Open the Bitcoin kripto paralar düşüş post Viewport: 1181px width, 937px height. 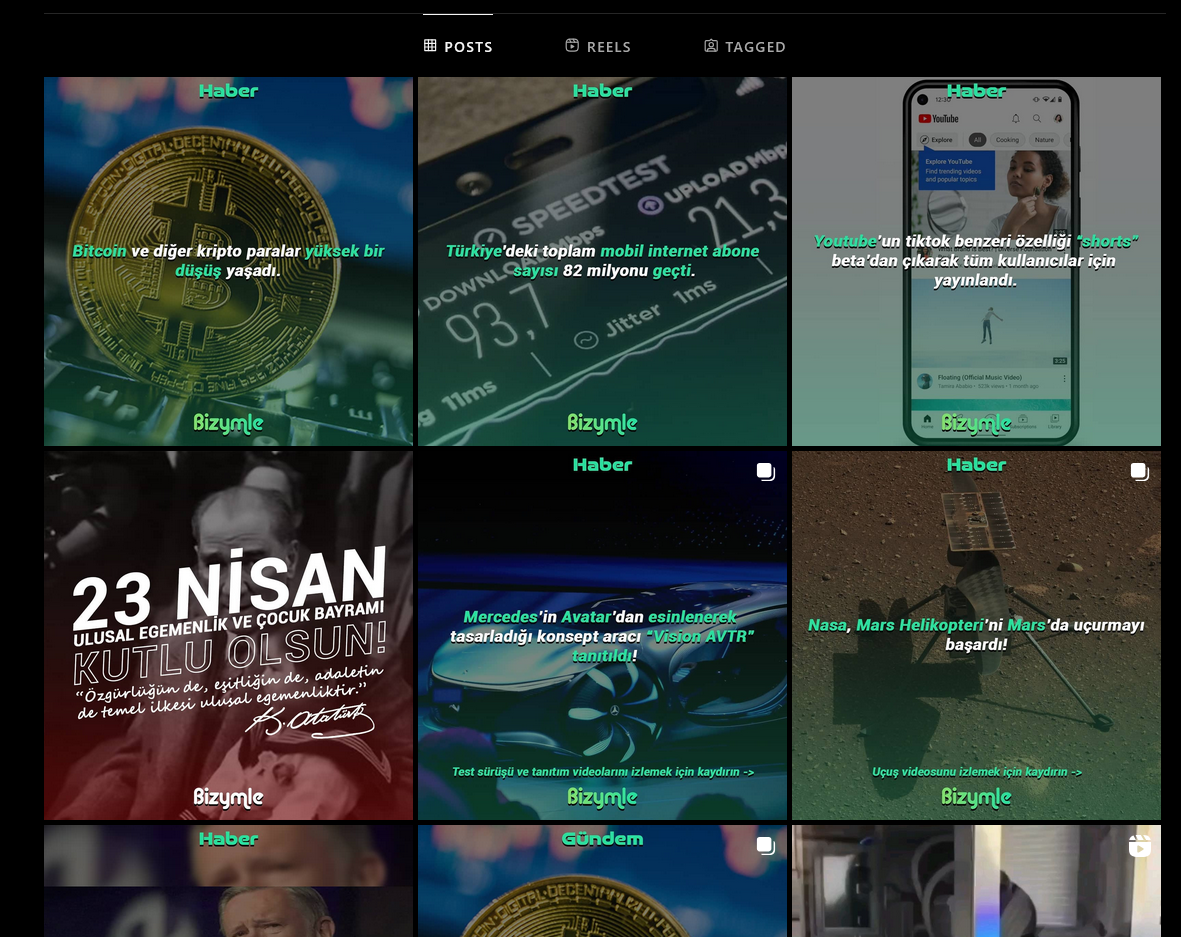[x=228, y=261]
